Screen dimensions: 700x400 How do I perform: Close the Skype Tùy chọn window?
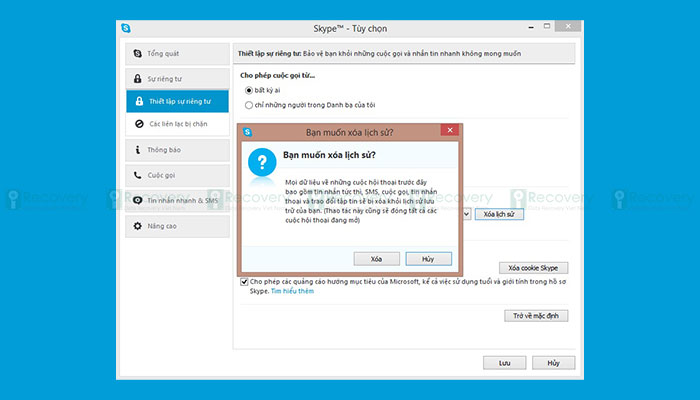568,26
